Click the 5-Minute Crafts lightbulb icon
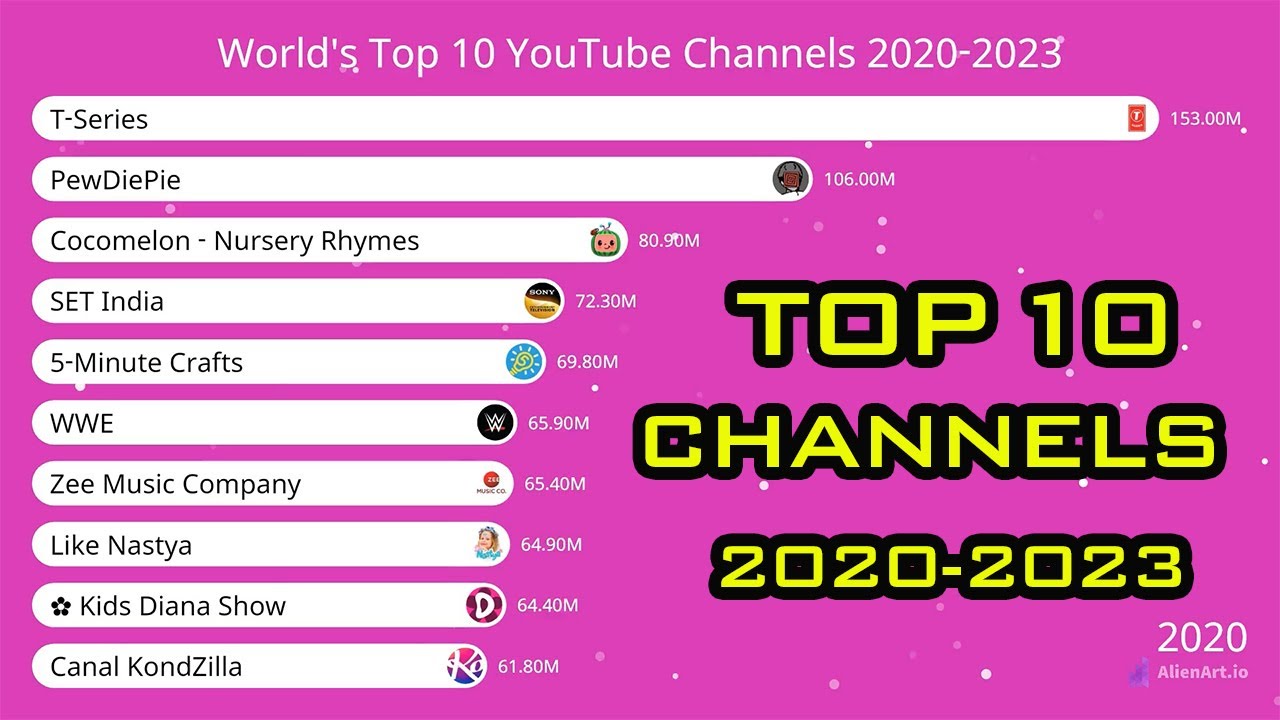Screen dimensions: 1280x720 coord(525,362)
